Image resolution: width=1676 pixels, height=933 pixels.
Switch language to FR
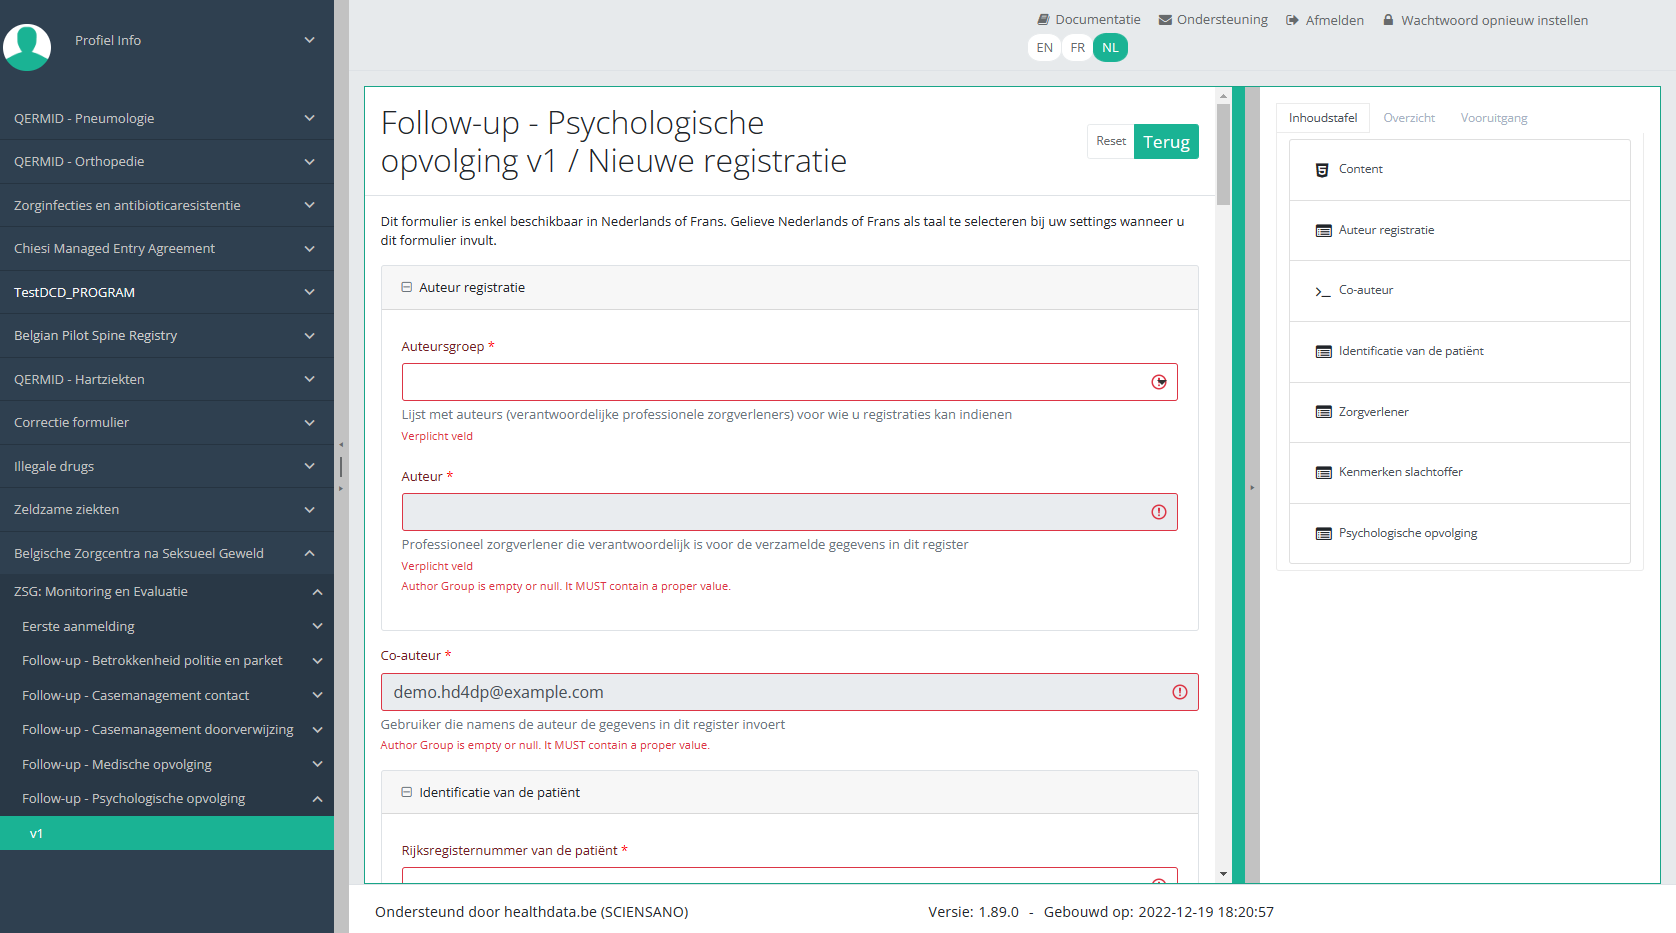pos(1077,48)
